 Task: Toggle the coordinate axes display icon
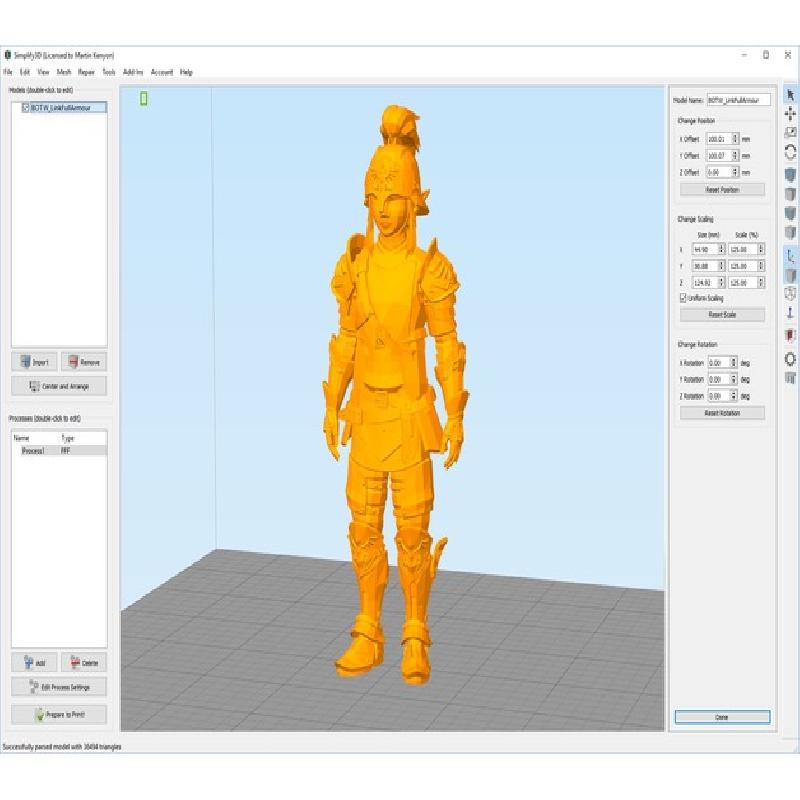pos(790,256)
